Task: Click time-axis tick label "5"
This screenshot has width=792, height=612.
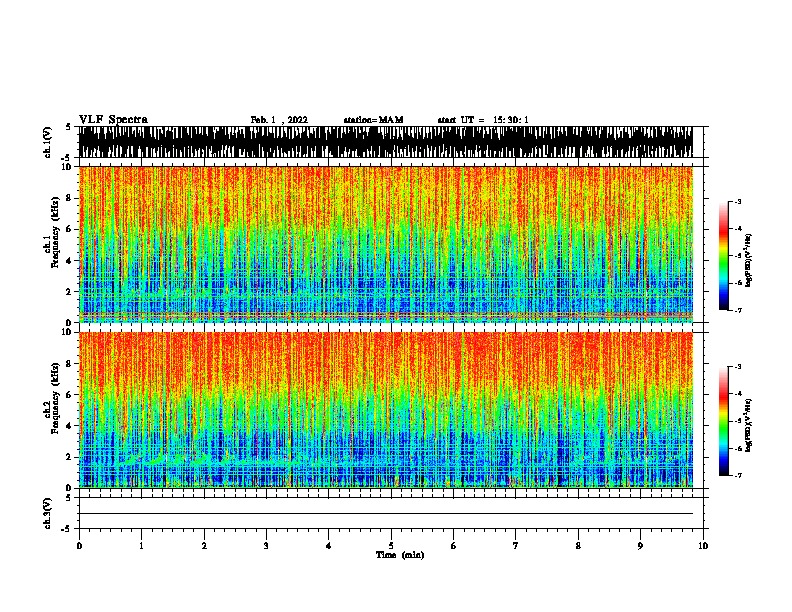Action: pos(391,546)
